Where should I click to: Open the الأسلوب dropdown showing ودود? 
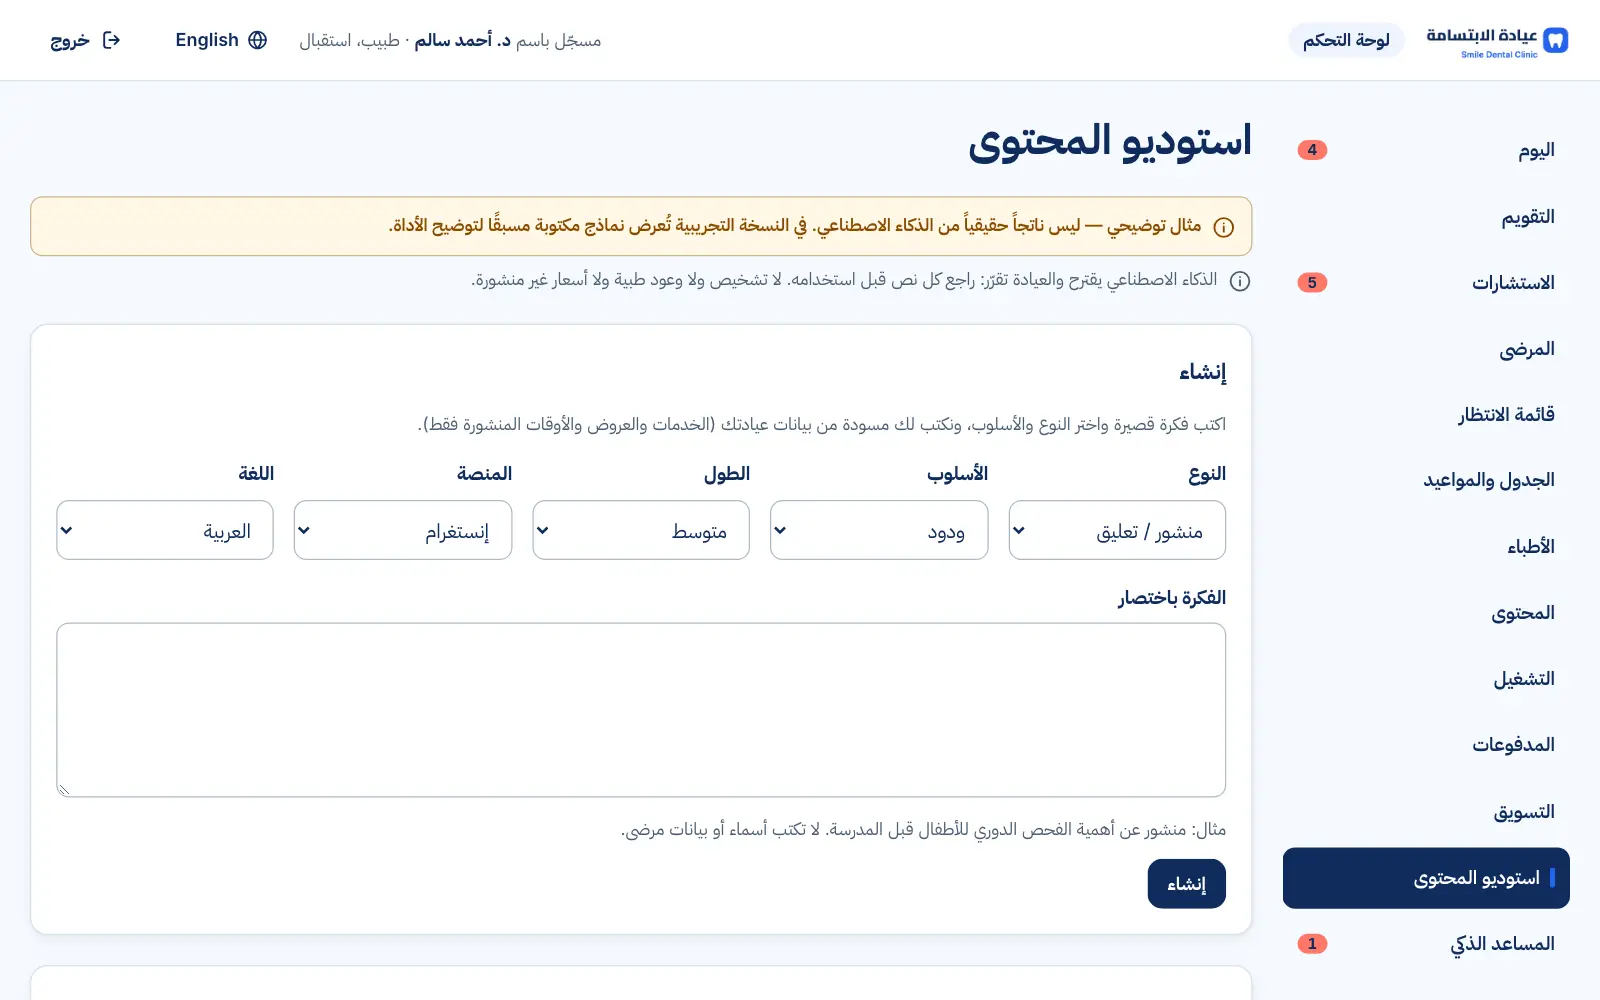tap(879, 530)
